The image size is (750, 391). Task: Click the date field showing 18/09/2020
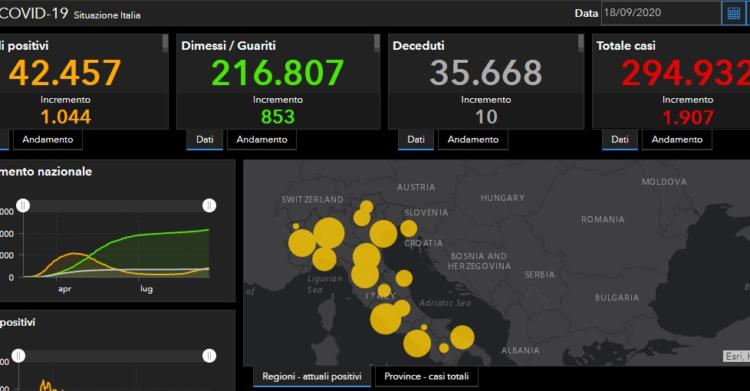(661, 13)
